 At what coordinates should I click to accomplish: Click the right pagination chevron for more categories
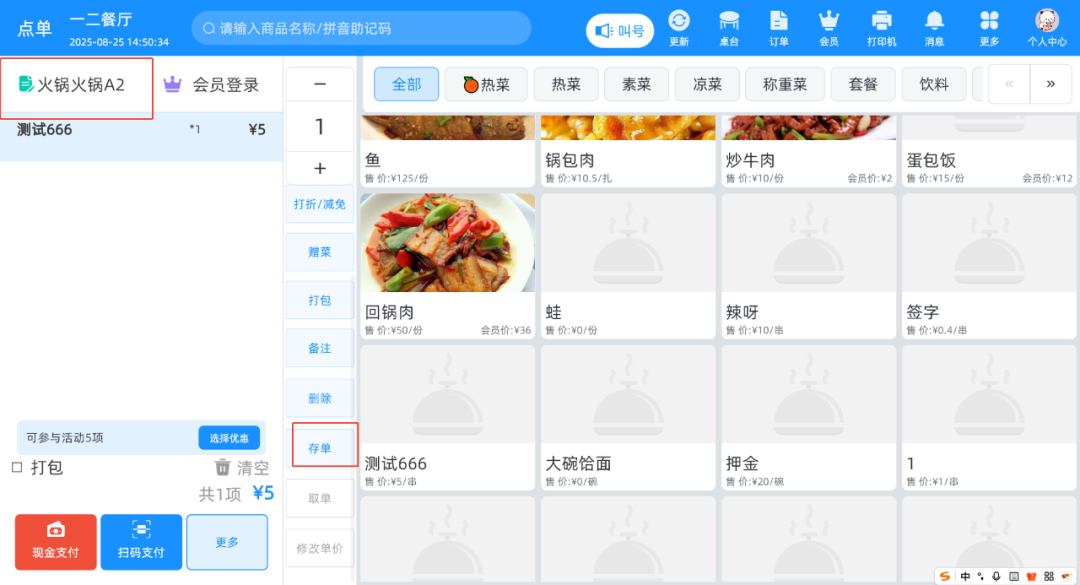(1053, 84)
